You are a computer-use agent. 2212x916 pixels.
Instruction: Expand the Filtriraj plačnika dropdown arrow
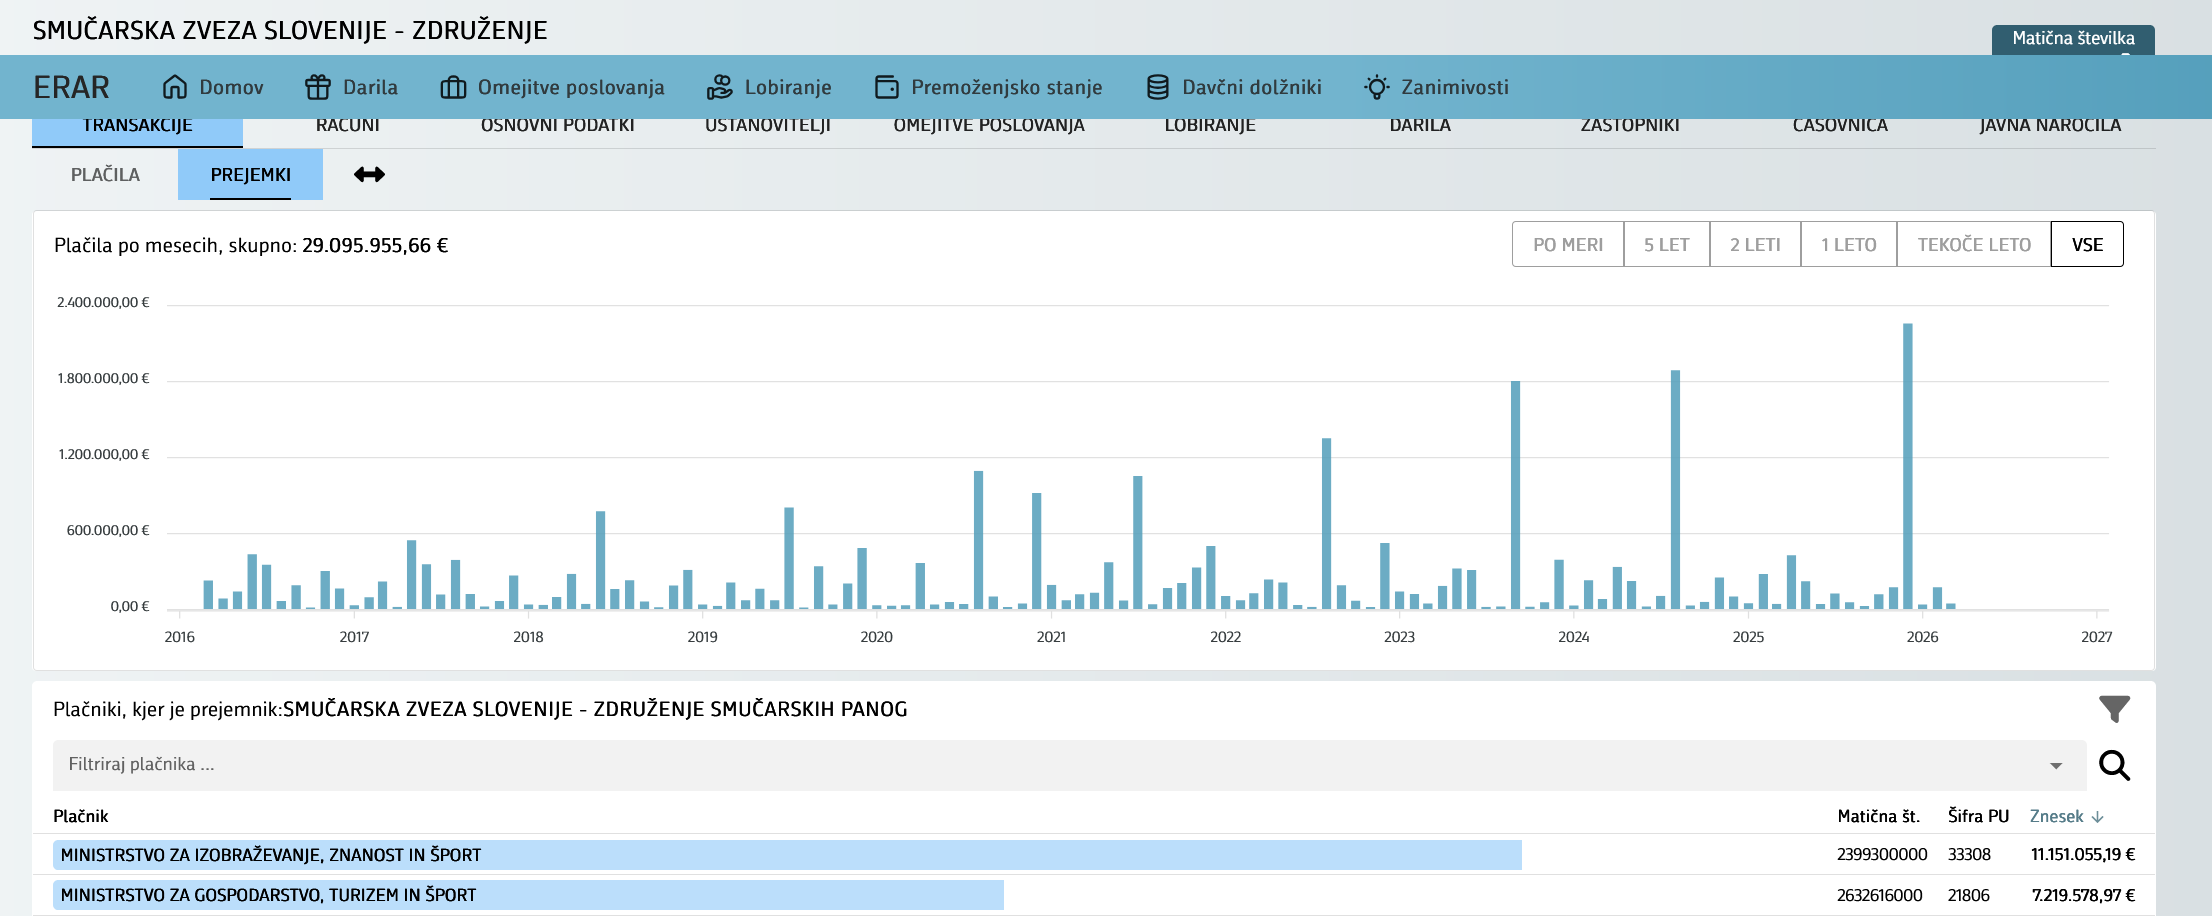2056,766
